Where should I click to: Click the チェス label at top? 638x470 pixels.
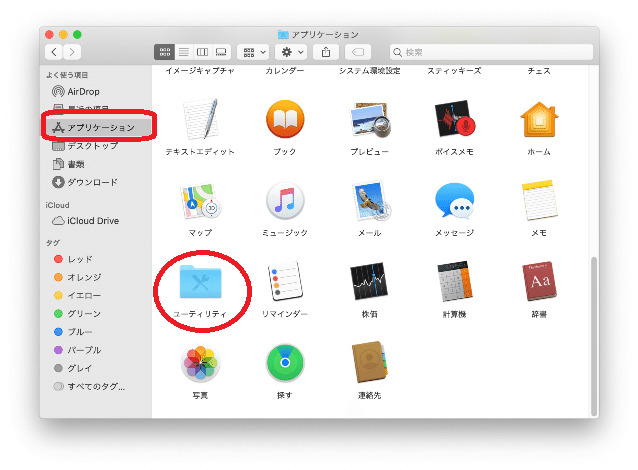tap(539, 71)
